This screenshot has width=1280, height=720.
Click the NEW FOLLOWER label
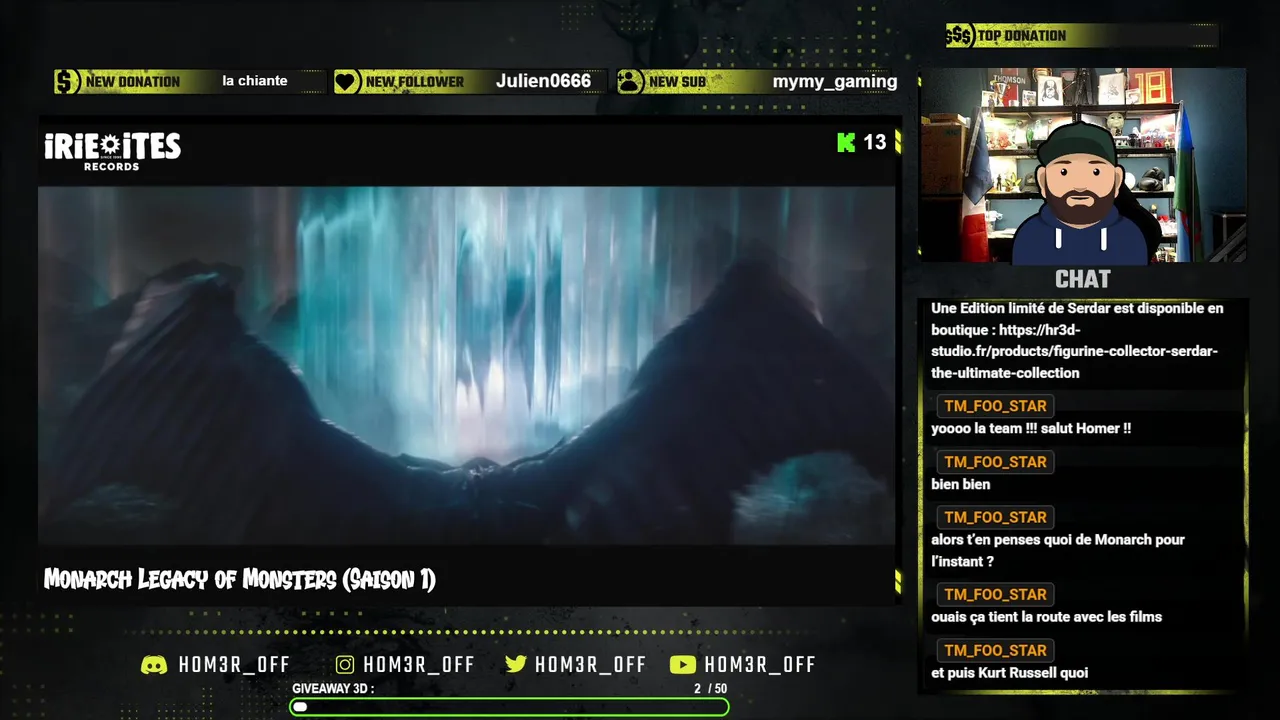coord(414,82)
